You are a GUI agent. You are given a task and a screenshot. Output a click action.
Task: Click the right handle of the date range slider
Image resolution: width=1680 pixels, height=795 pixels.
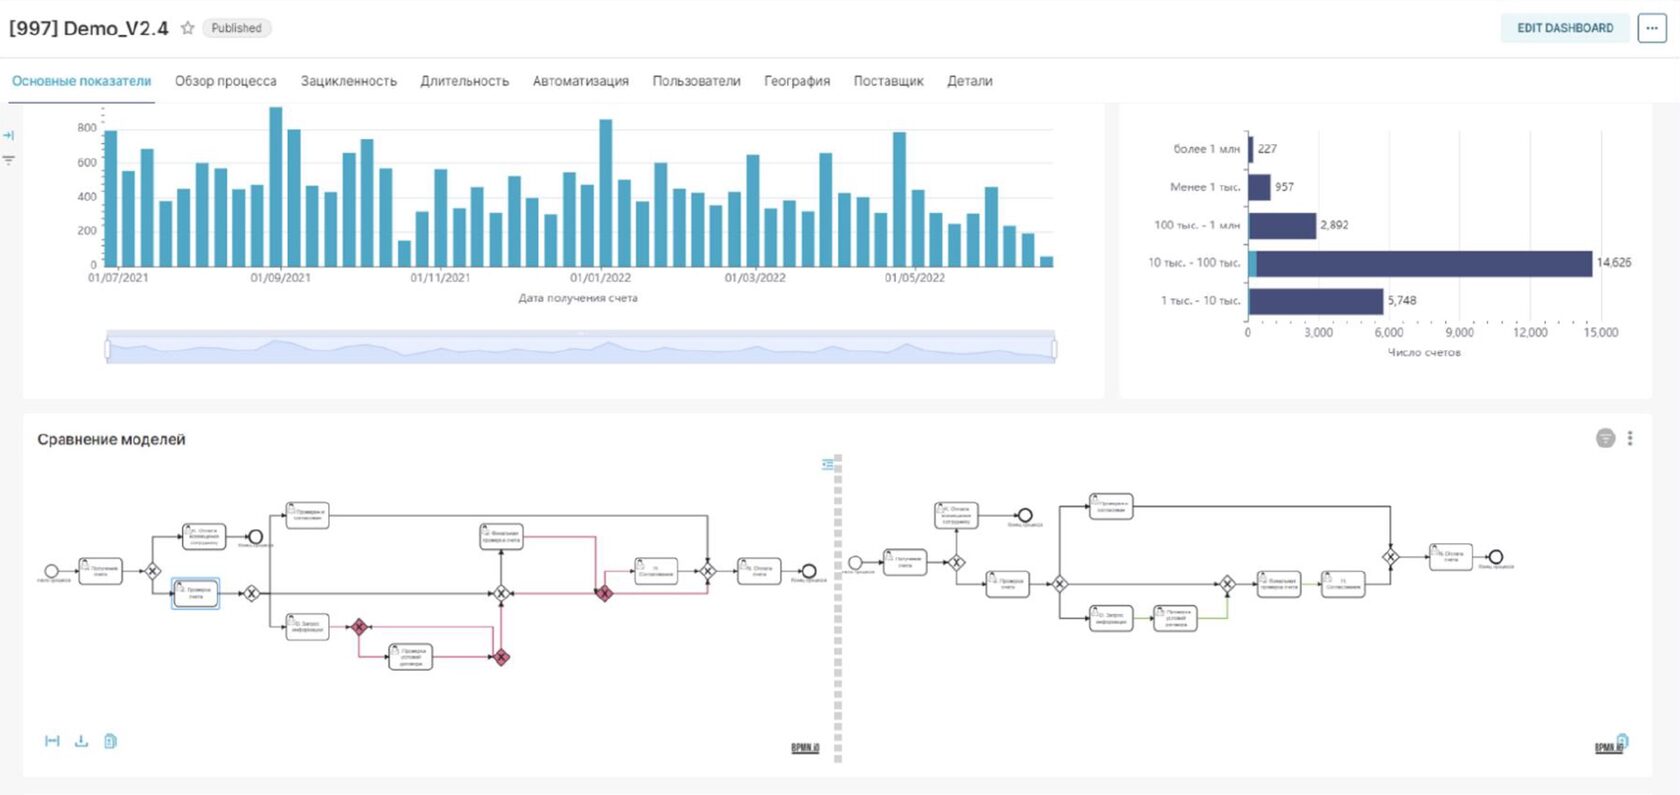click(1054, 349)
